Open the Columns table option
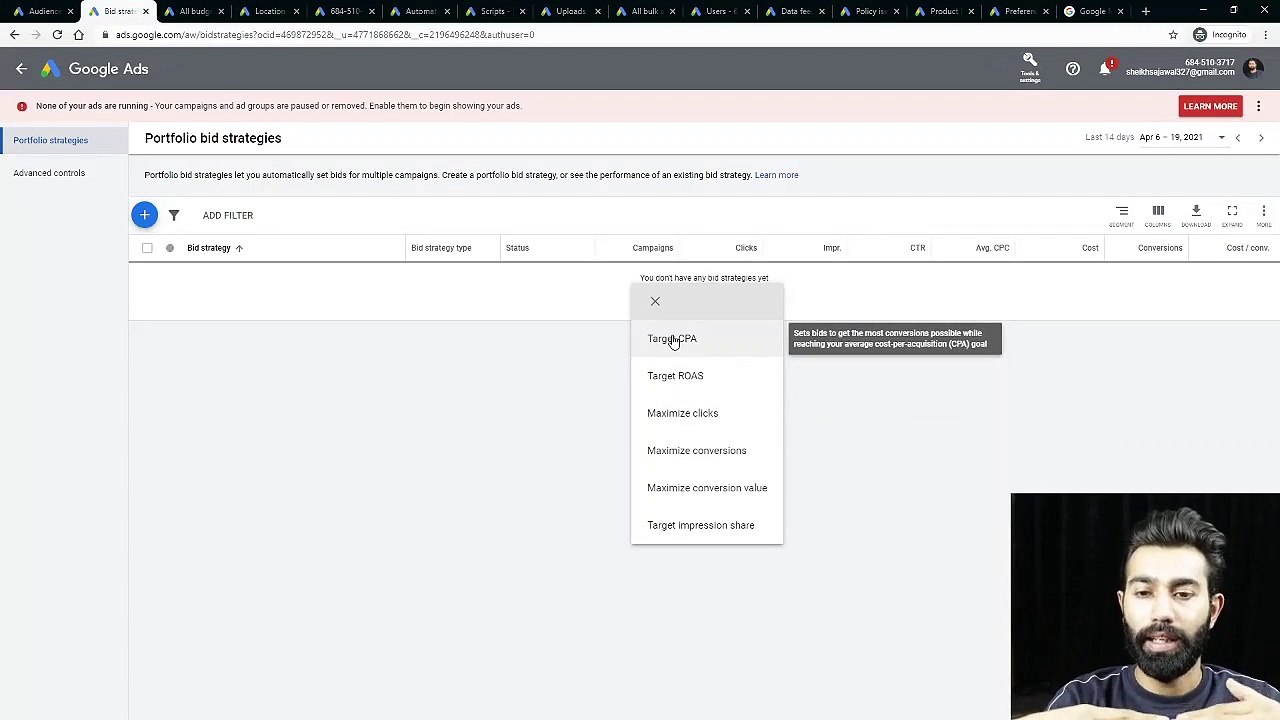1280x720 pixels. 1158,215
